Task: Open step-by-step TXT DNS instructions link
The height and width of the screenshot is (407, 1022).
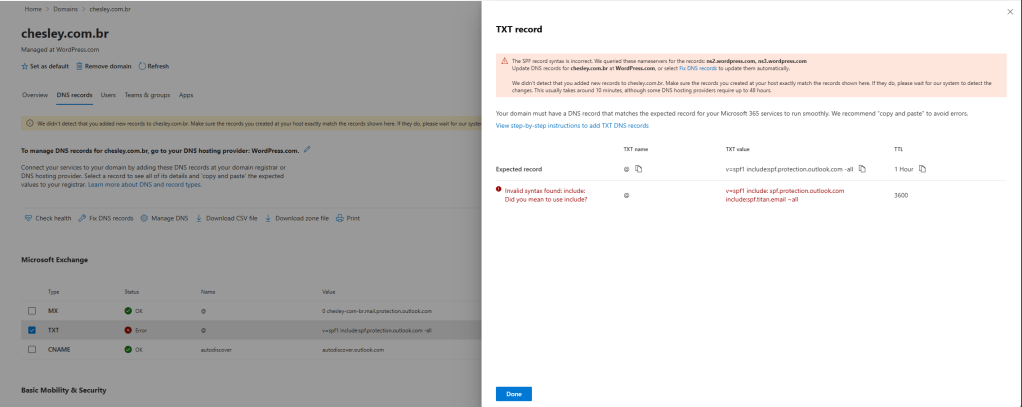Action: pyautogui.click(x=572, y=126)
